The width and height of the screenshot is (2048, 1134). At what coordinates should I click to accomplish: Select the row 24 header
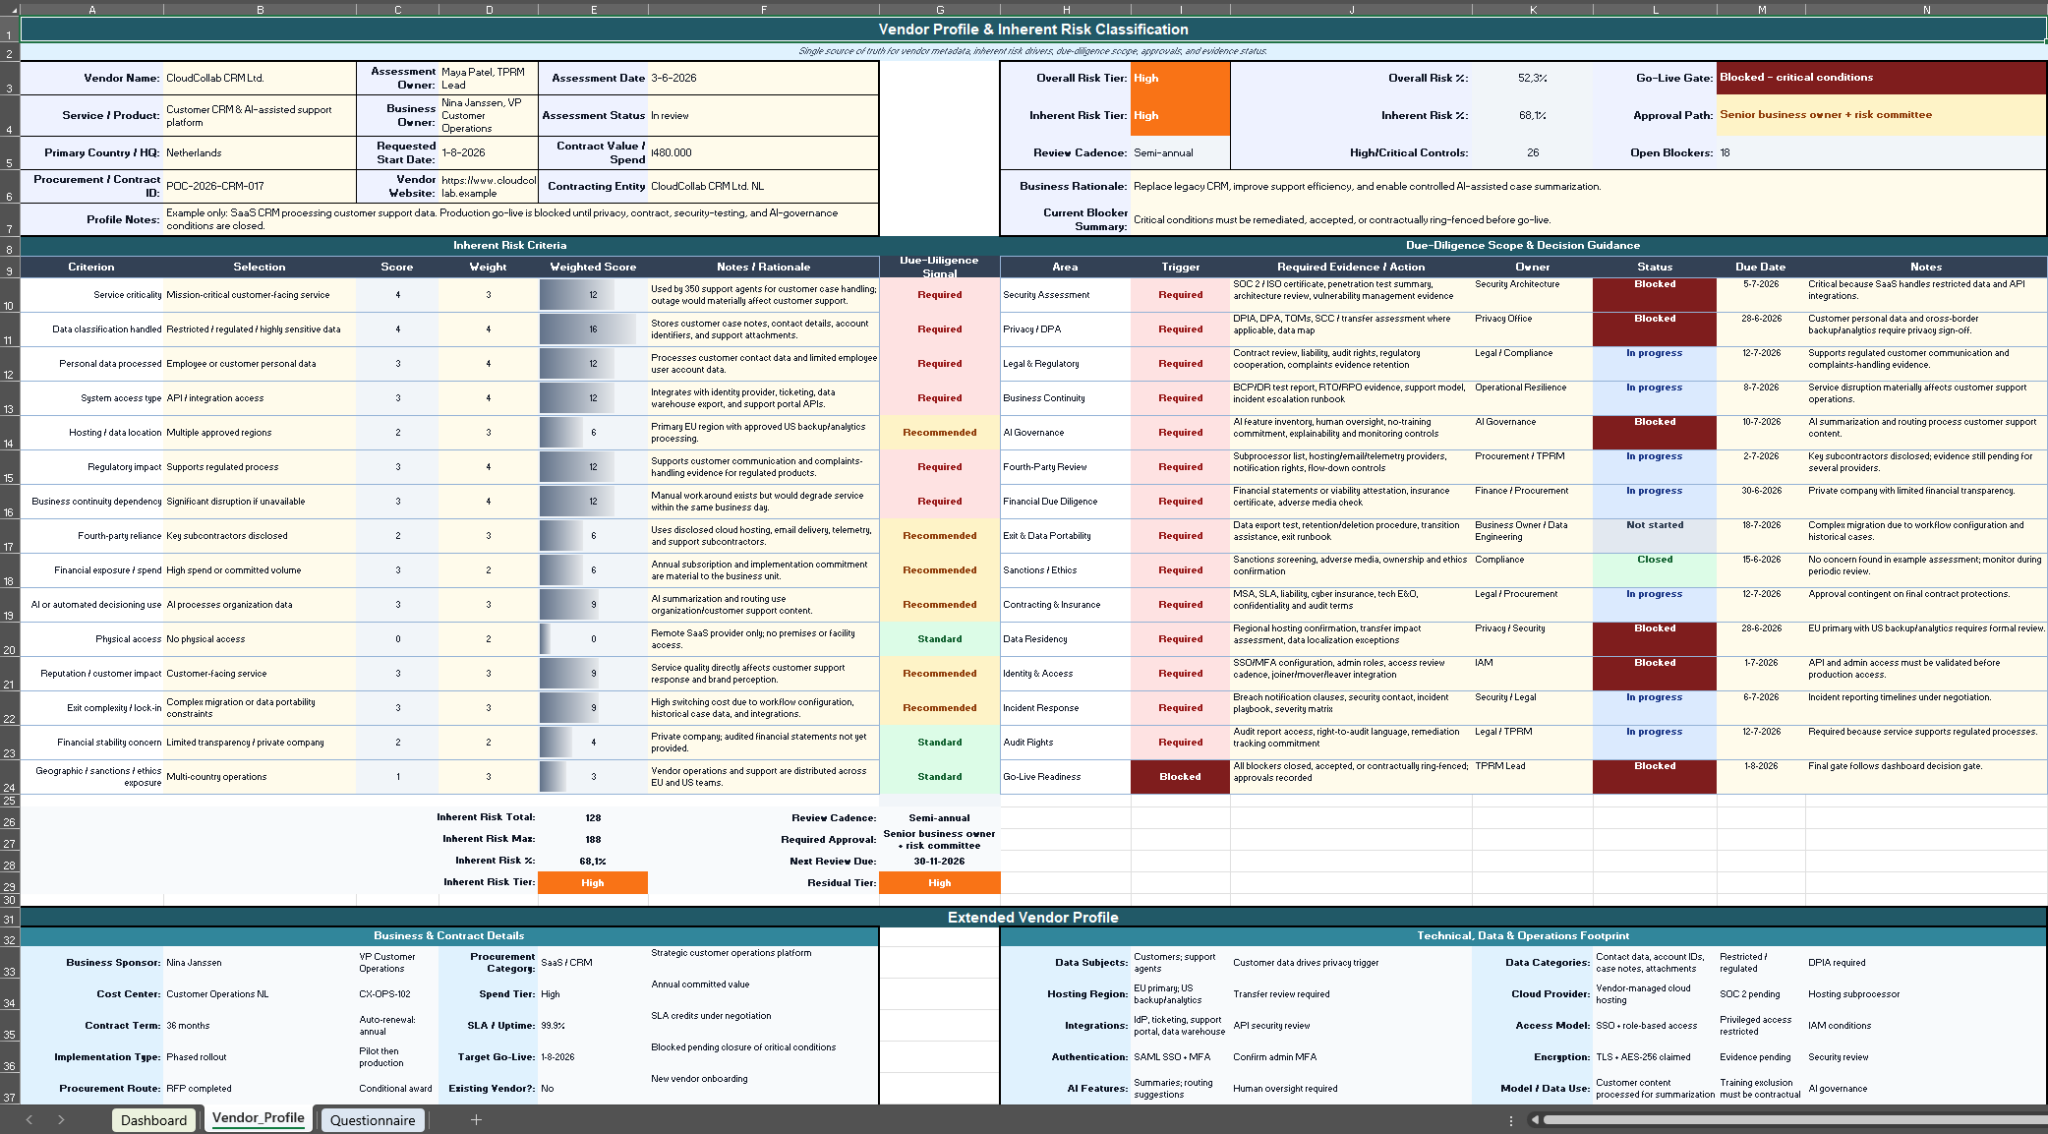point(9,777)
